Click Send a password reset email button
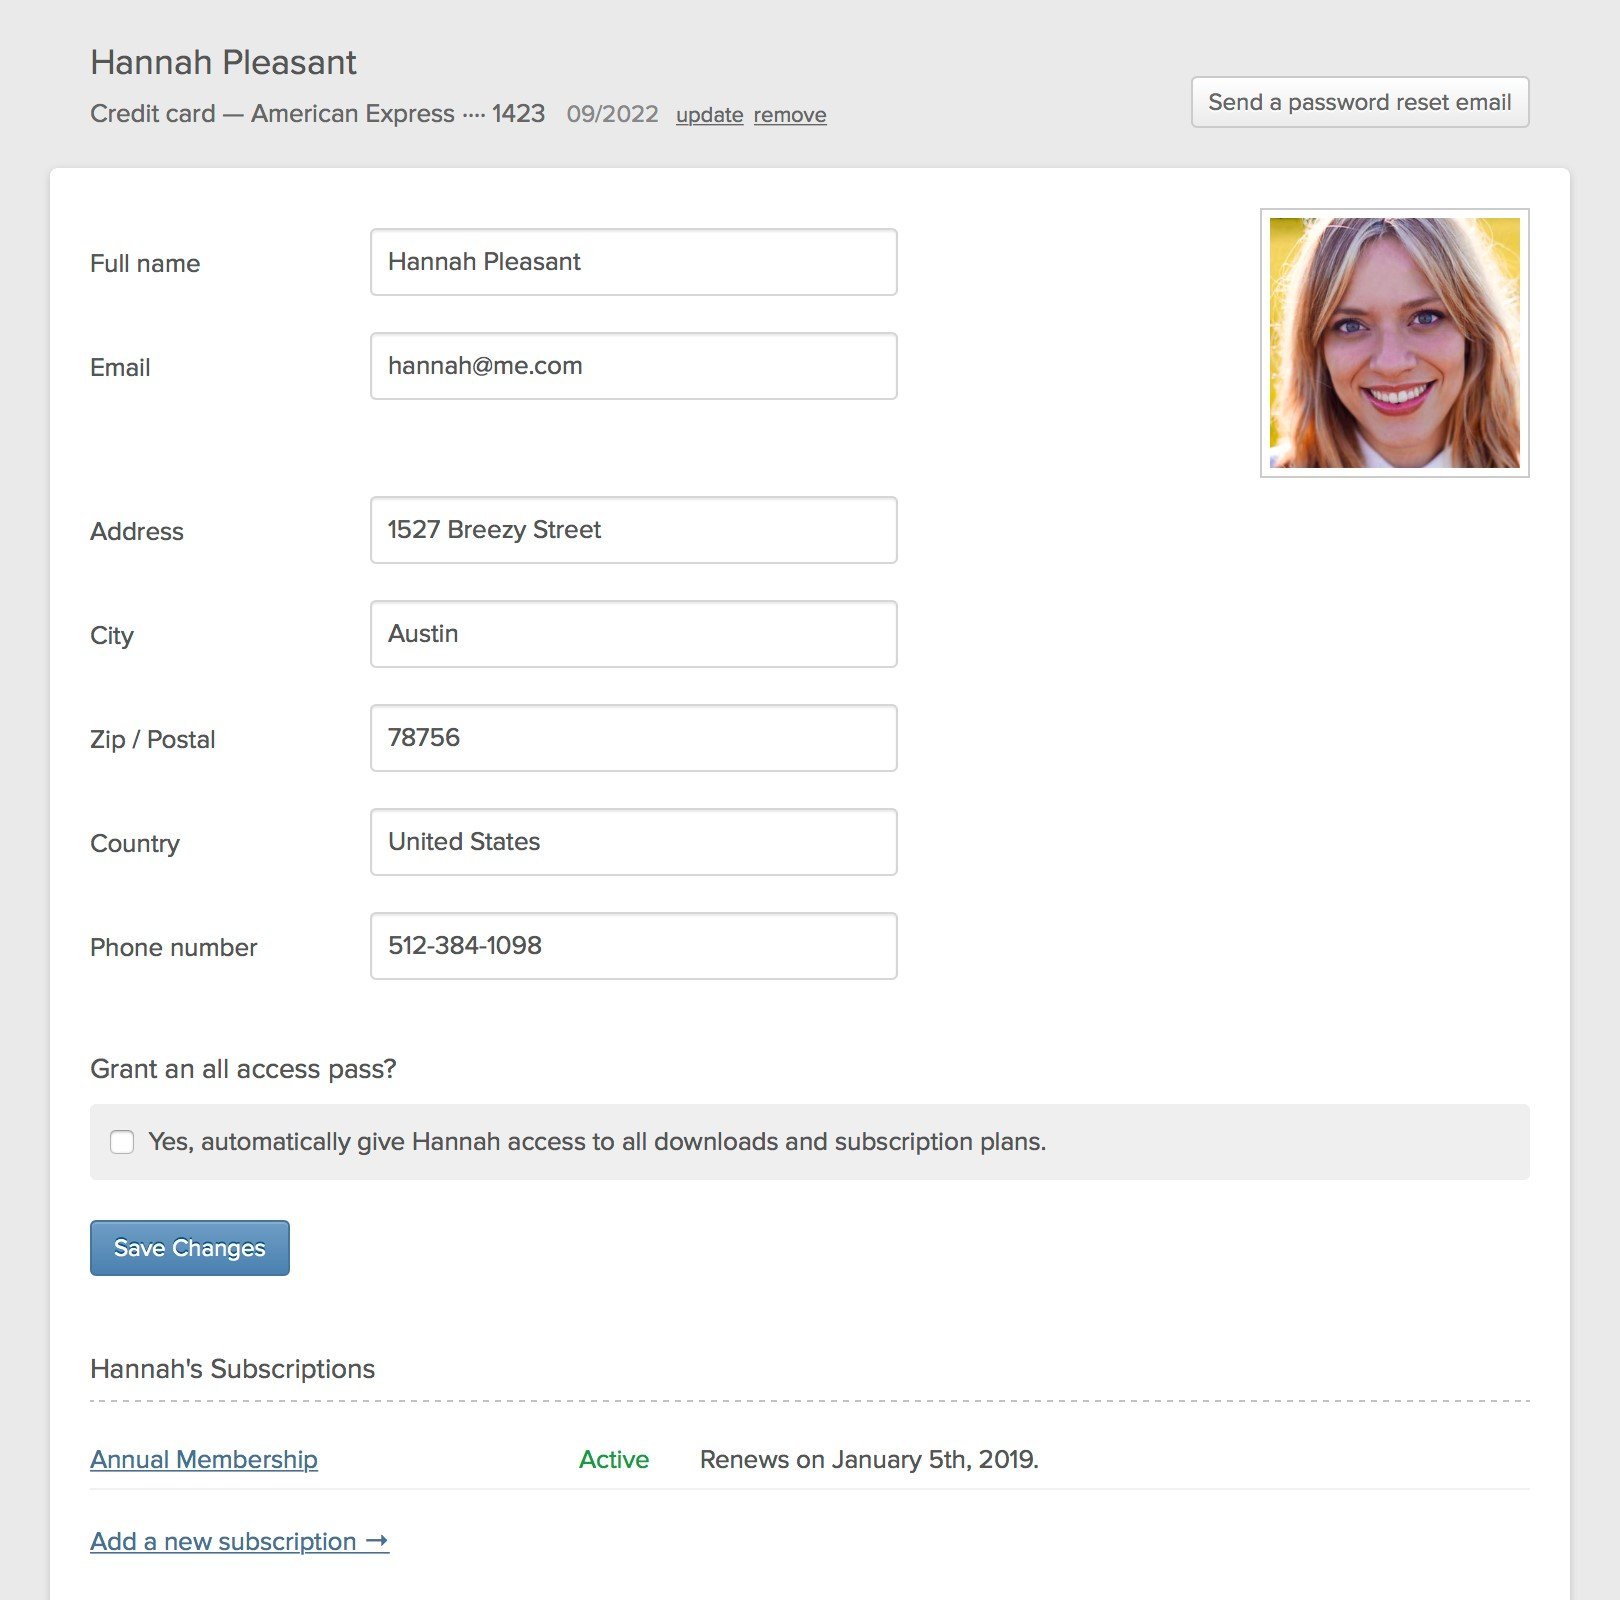1620x1600 pixels. (x=1360, y=102)
